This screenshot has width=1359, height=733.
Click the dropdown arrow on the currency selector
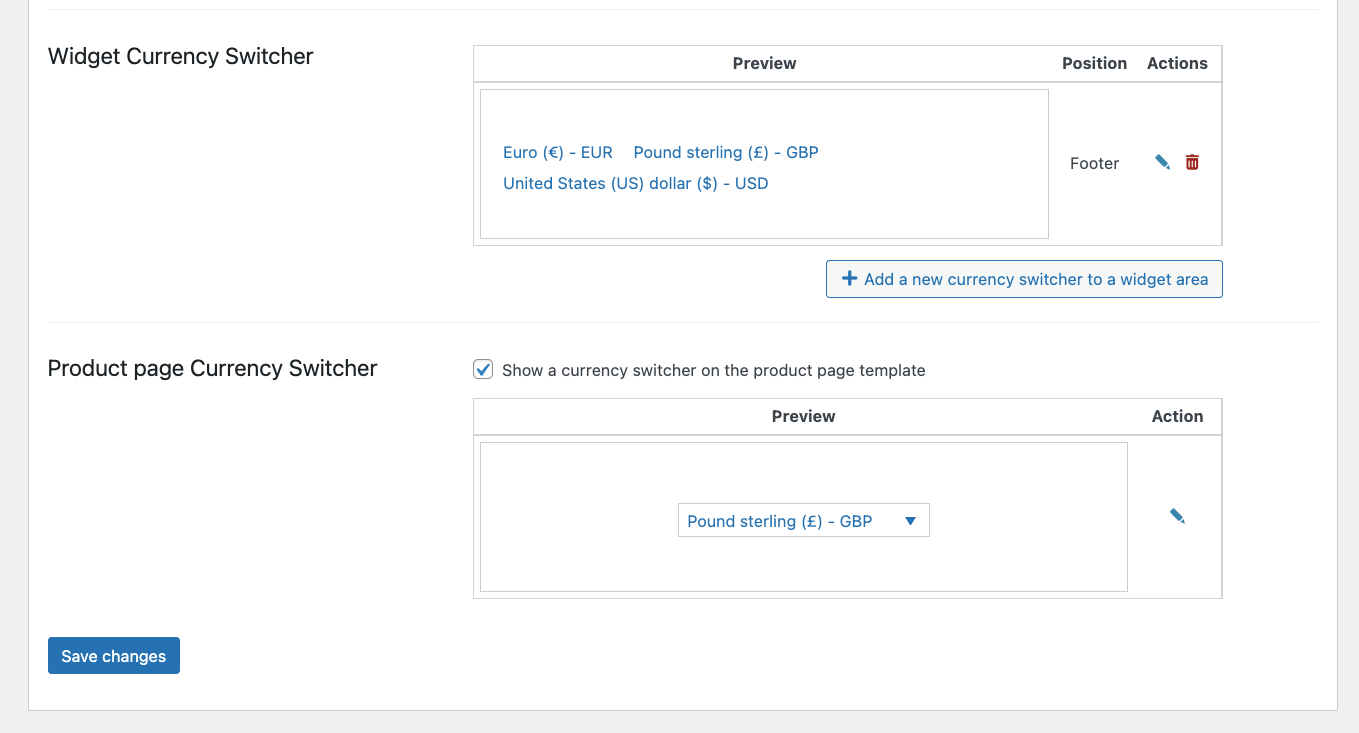coord(910,520)
